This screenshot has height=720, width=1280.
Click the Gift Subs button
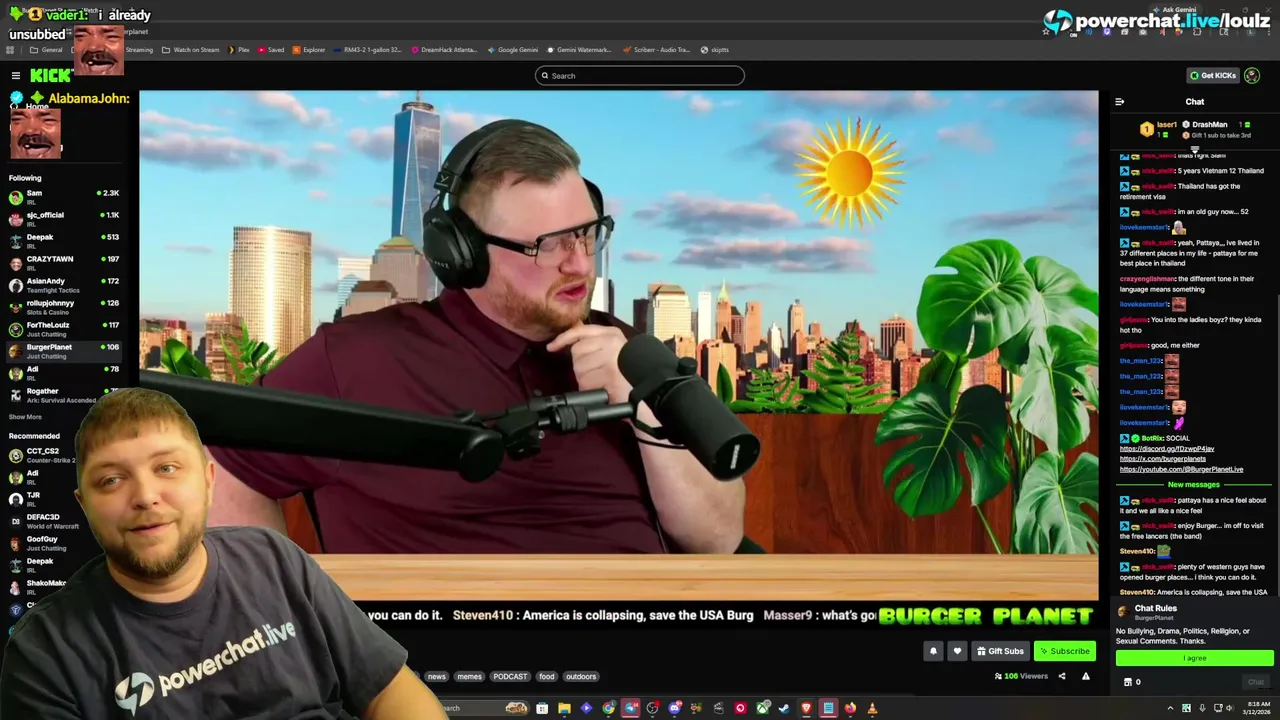999,651
